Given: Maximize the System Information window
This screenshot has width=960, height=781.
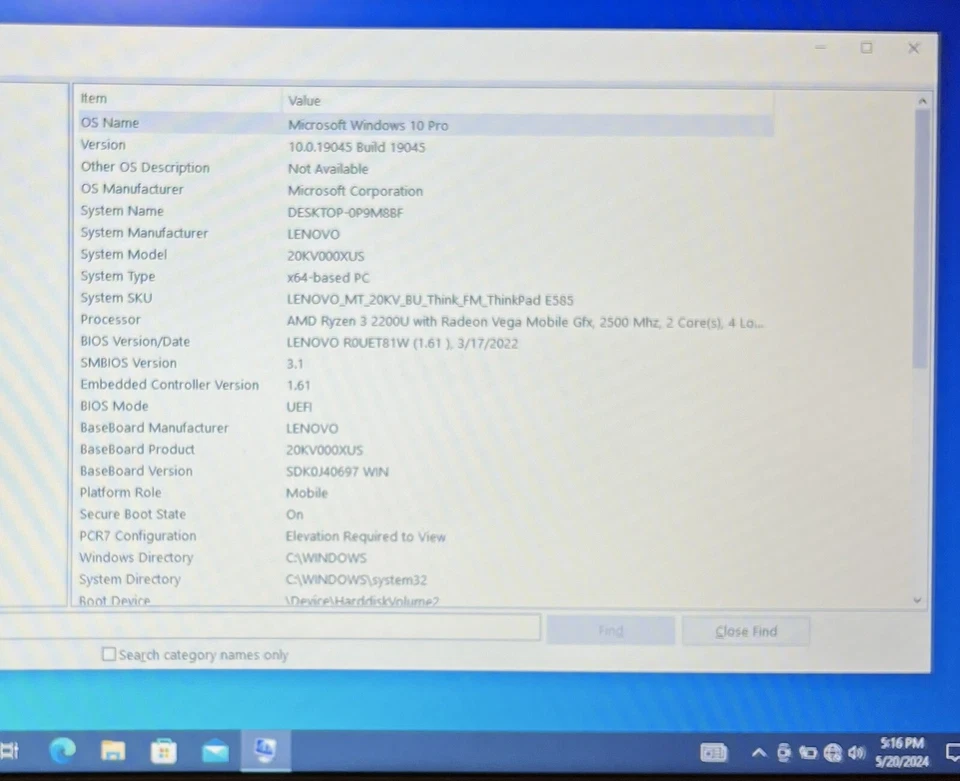Looking at the screenshot, I should click(866, 48).
